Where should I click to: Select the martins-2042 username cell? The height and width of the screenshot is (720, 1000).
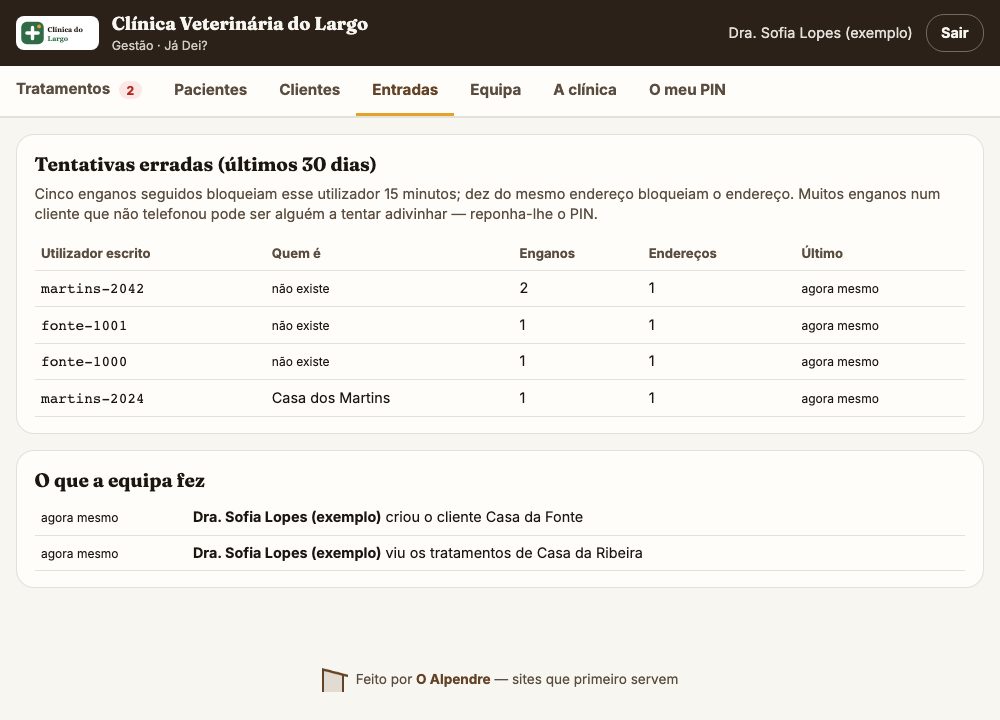coord(92,289)
